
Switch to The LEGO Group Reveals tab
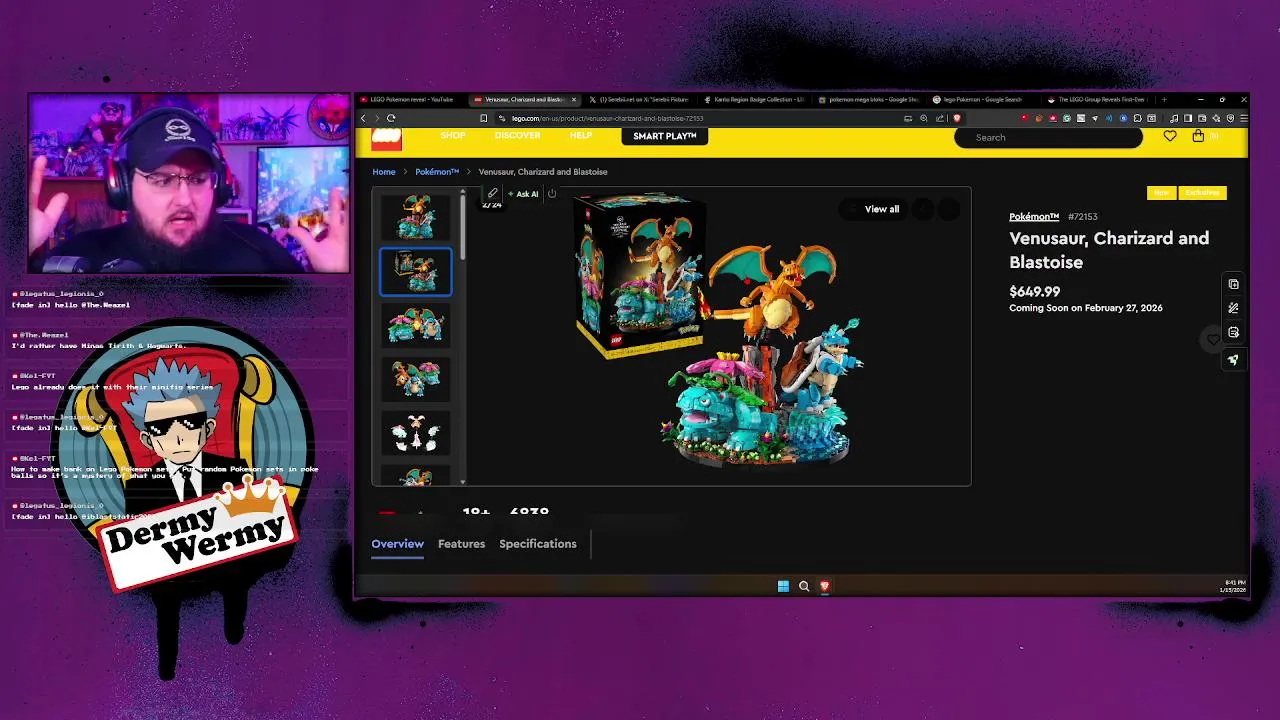1098,100
